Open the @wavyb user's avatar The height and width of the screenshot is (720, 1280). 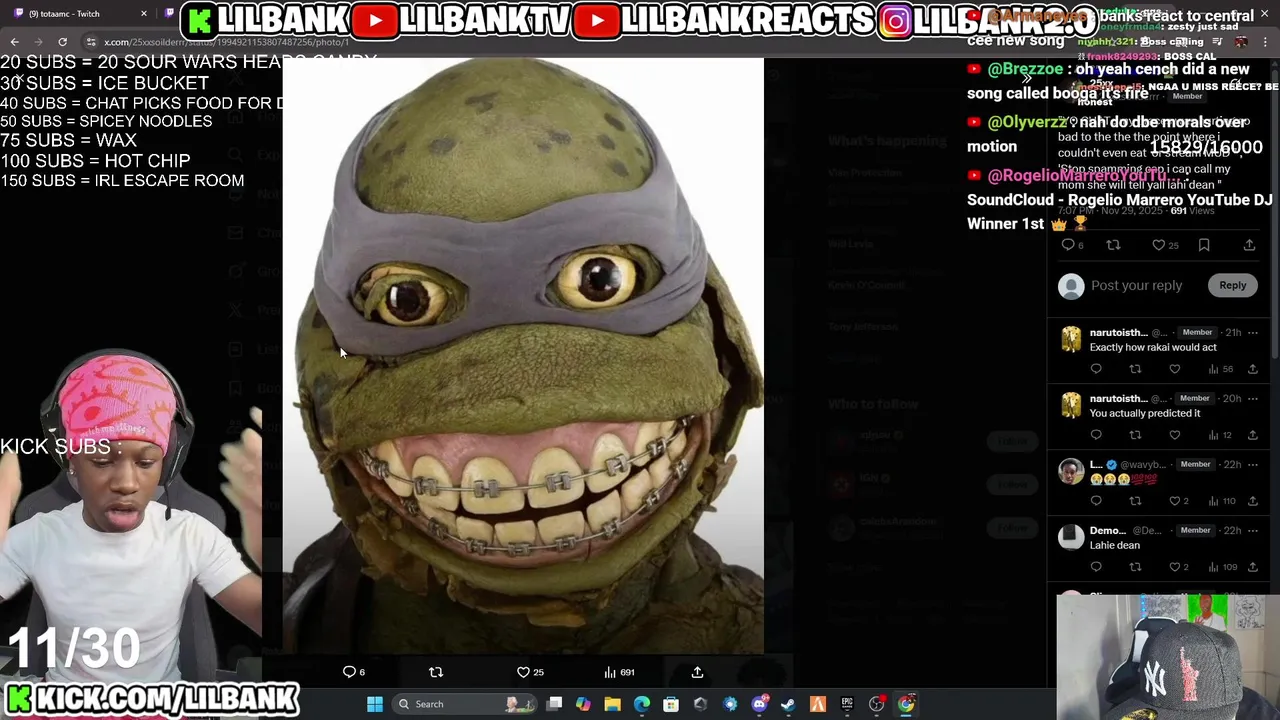pyautogui.click(x=1071, y=472)
